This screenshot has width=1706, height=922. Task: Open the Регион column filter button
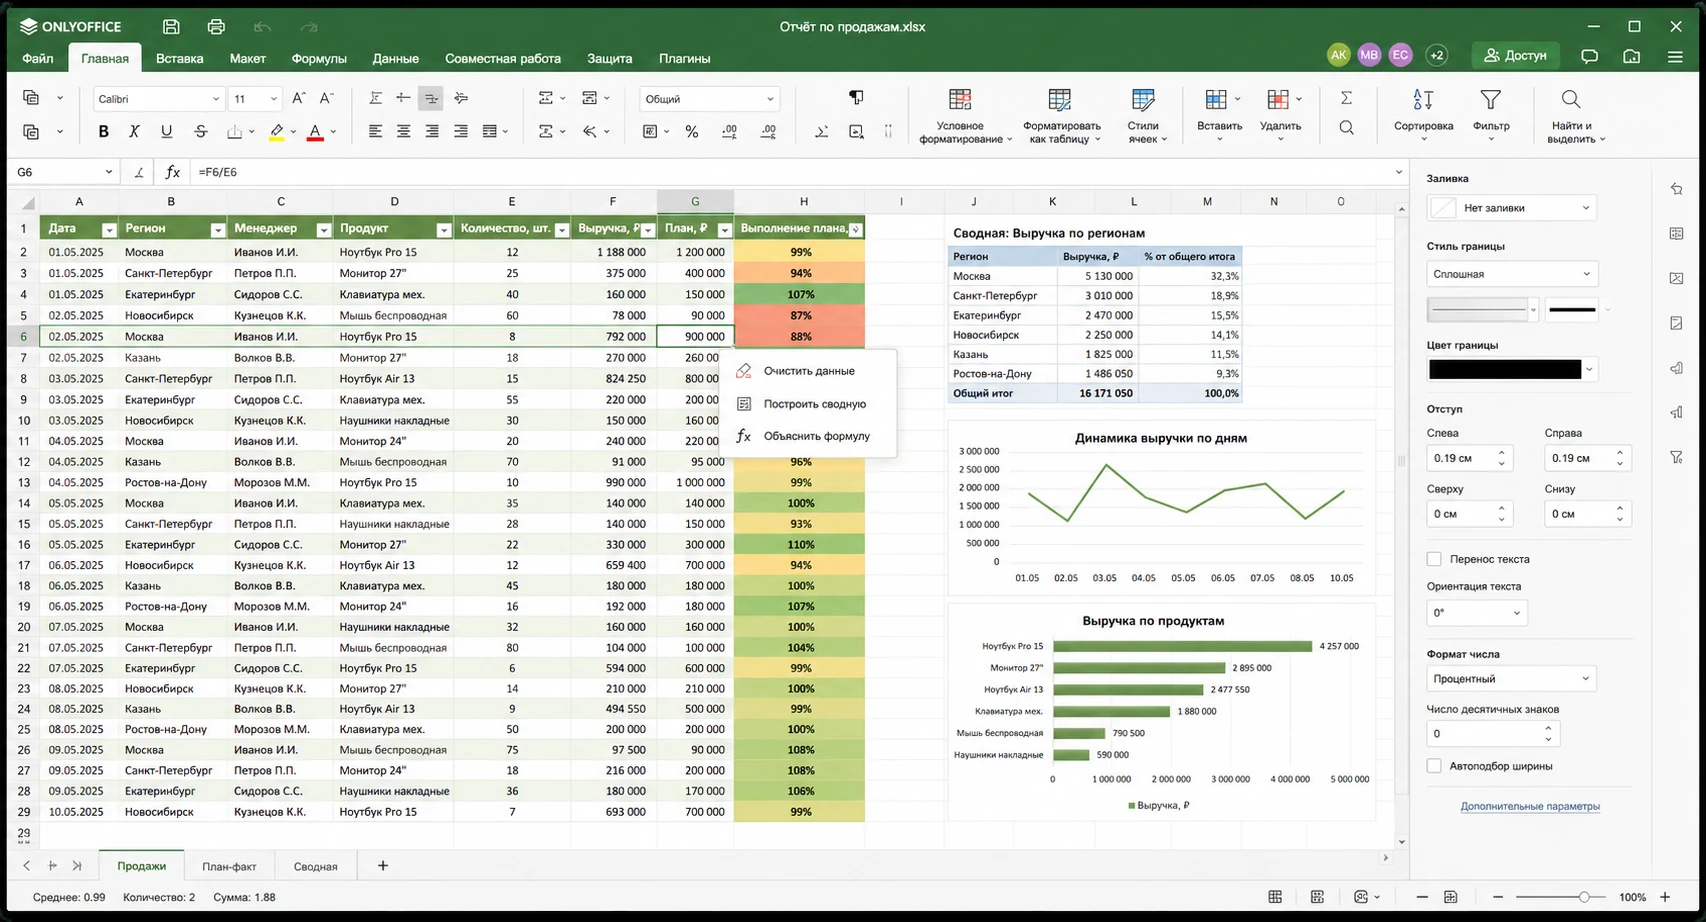[x=217, y=230]
